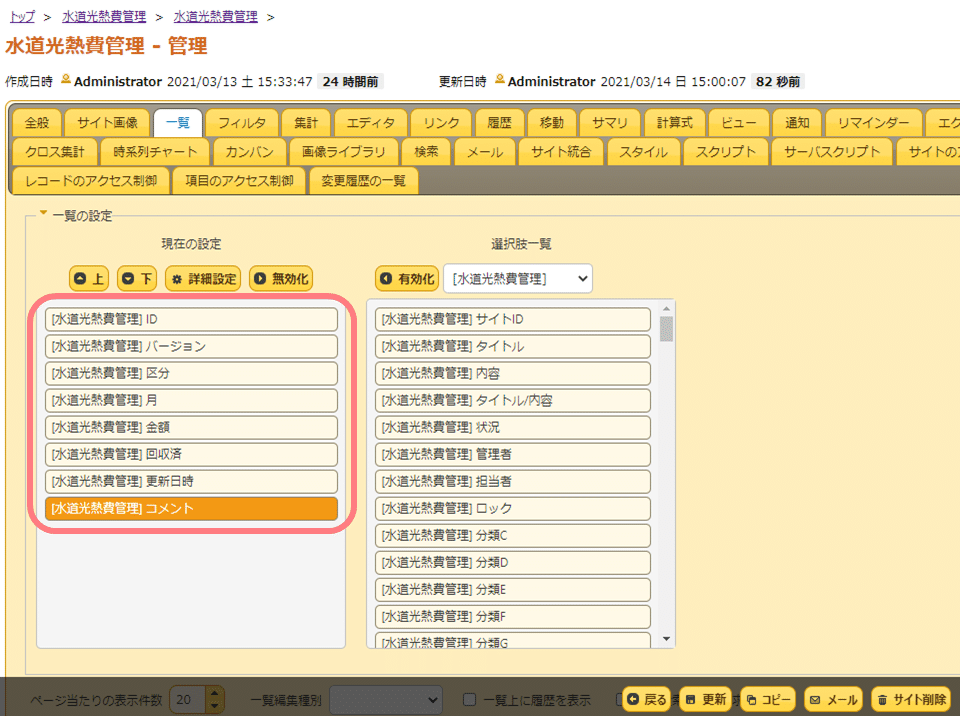This screenshot has height=716, width=960.
Task: Open the リンク tab
Action: tap(441, 123)
